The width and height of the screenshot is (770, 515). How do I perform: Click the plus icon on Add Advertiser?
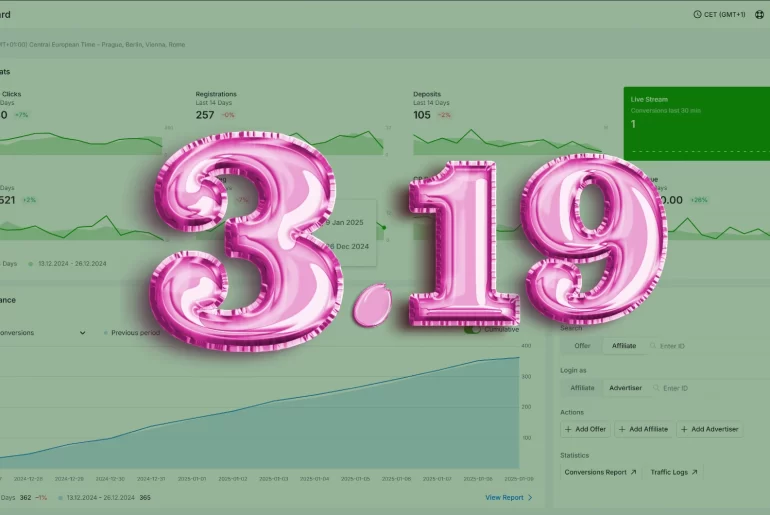coord(684,429)
